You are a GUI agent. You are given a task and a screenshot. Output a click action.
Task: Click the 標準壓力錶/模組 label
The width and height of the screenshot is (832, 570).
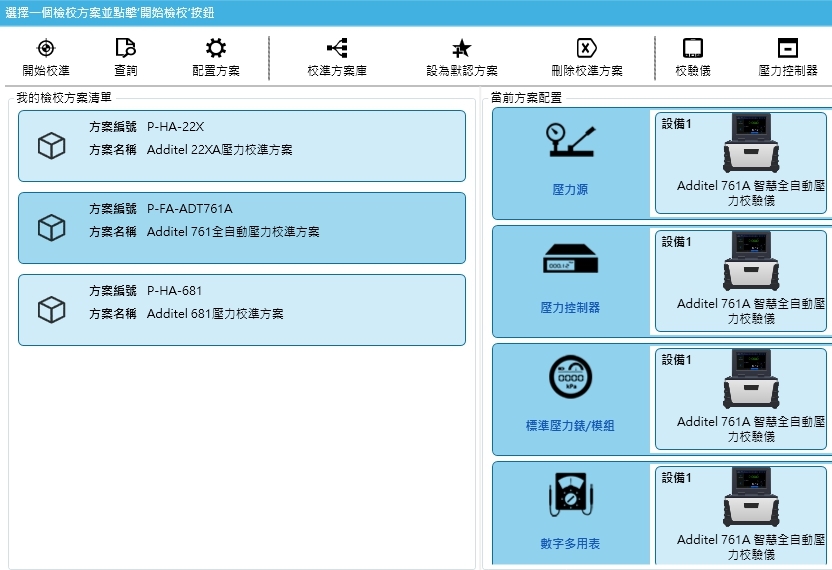(570, 426)
